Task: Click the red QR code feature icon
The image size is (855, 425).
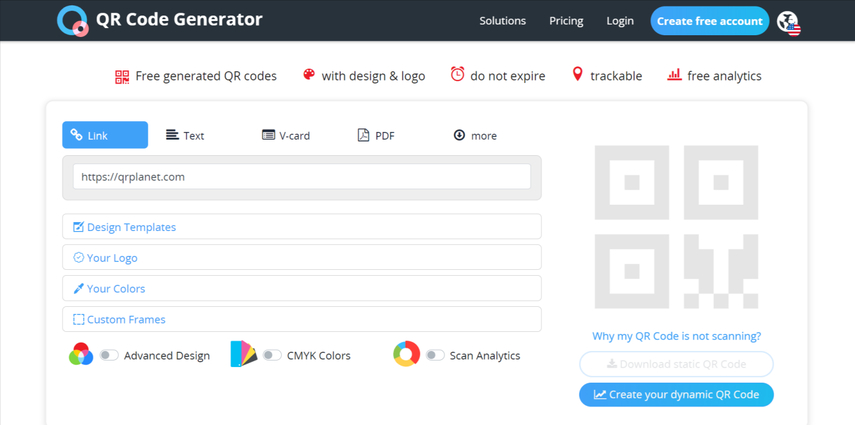Action: point(122,76)
